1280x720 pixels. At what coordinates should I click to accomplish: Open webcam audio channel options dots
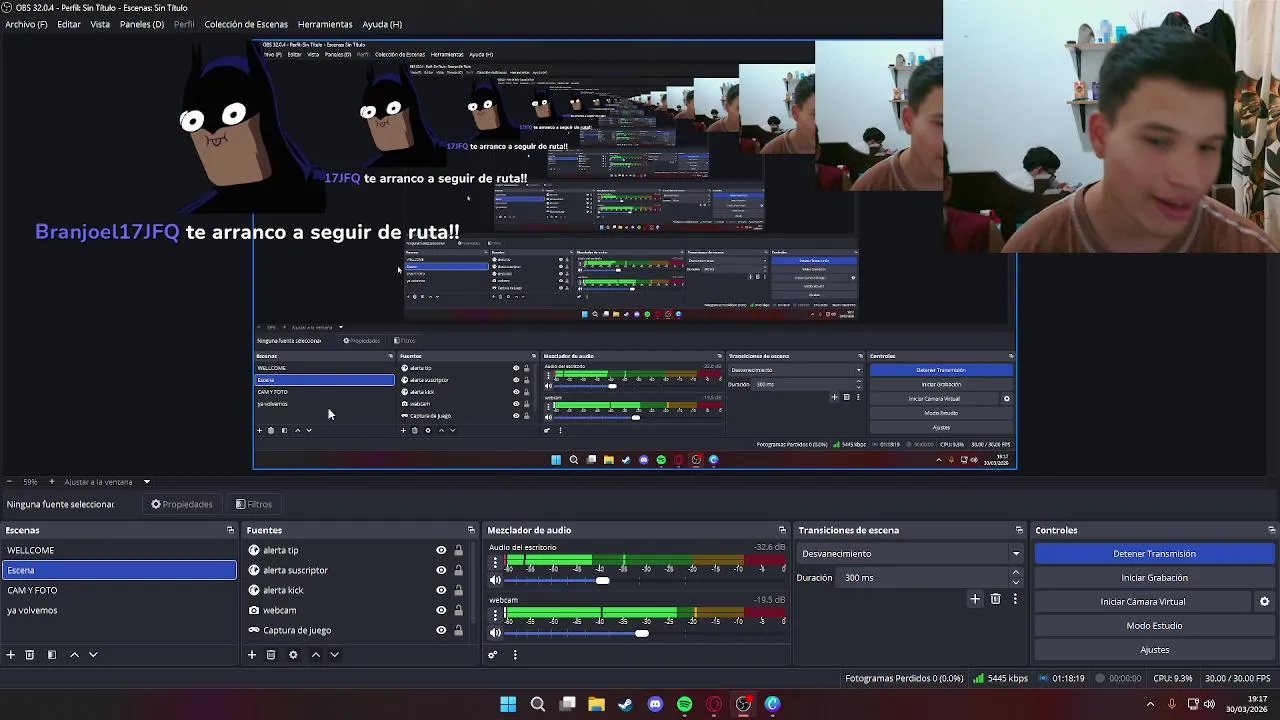(495, 616)
